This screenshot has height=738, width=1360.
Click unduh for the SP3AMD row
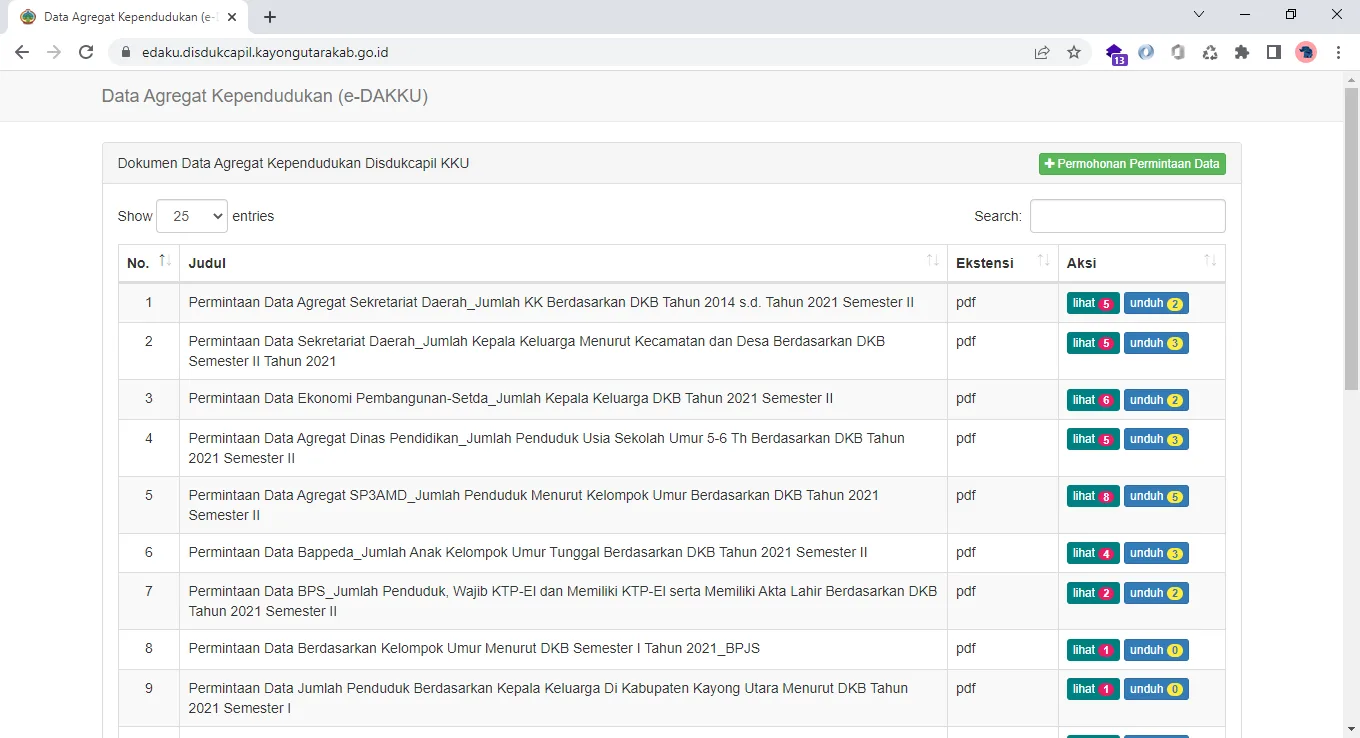coord(1156,496)
